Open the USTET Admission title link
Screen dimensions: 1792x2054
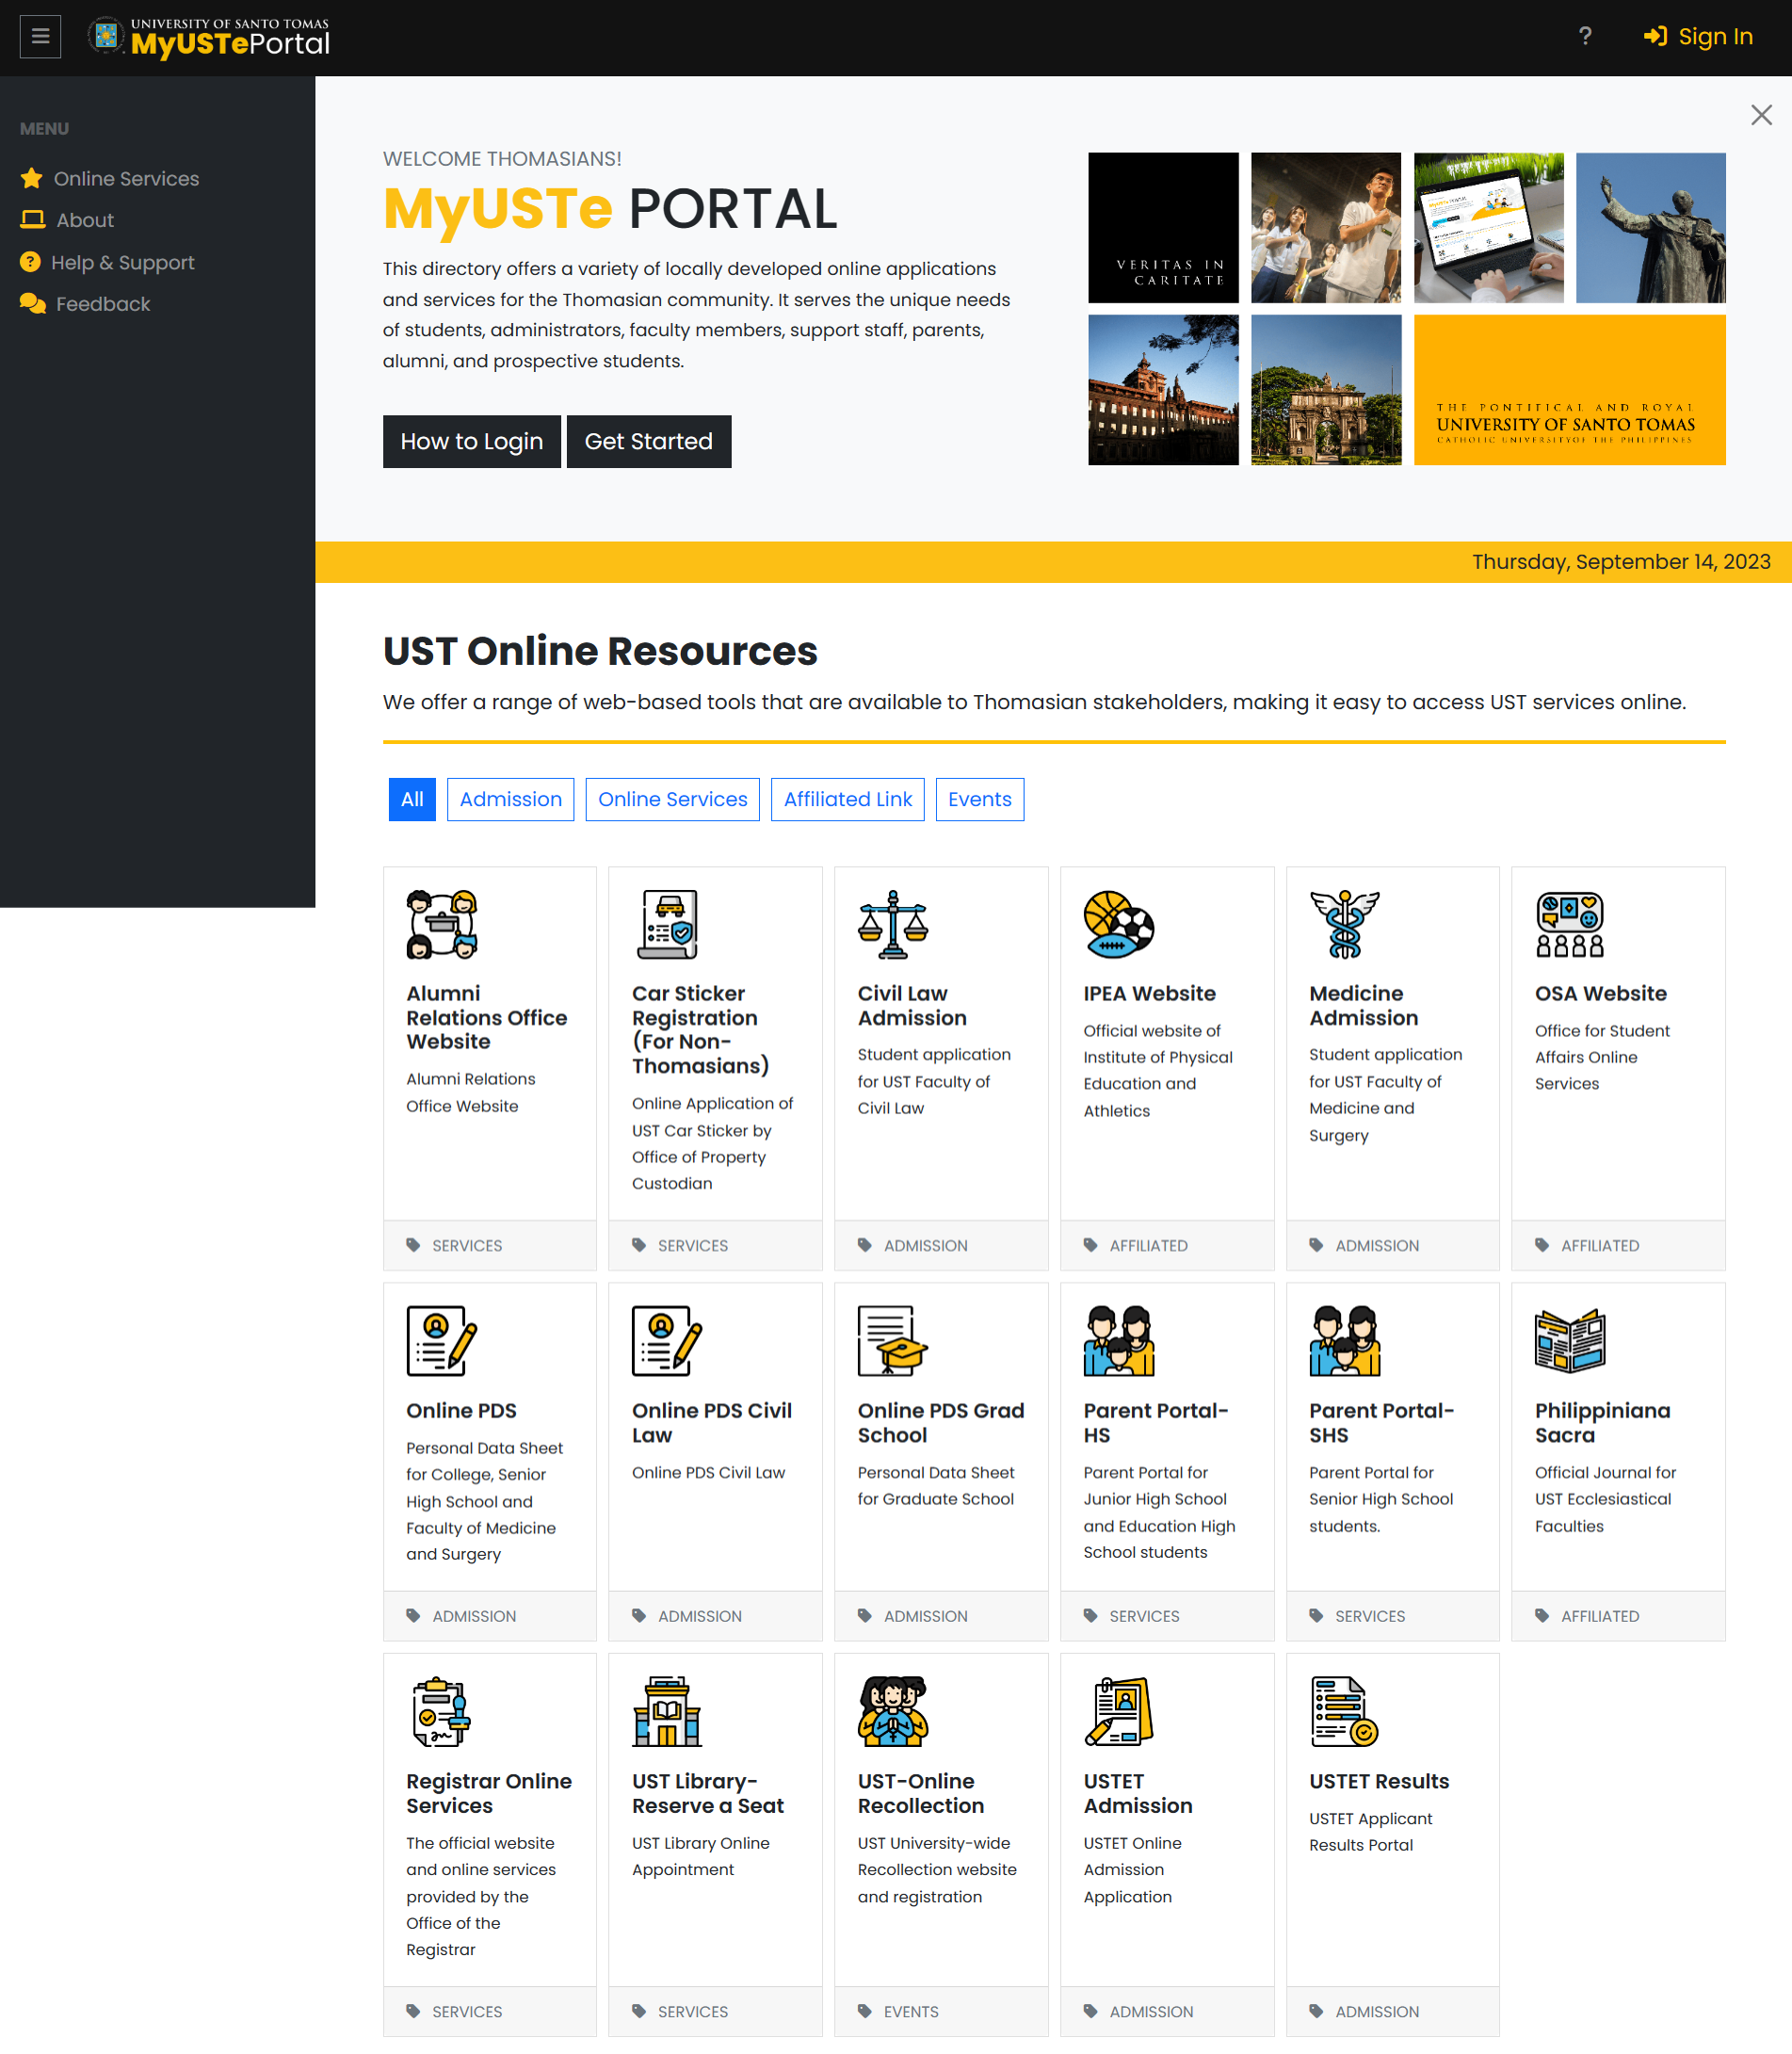pos(1138,1793)
